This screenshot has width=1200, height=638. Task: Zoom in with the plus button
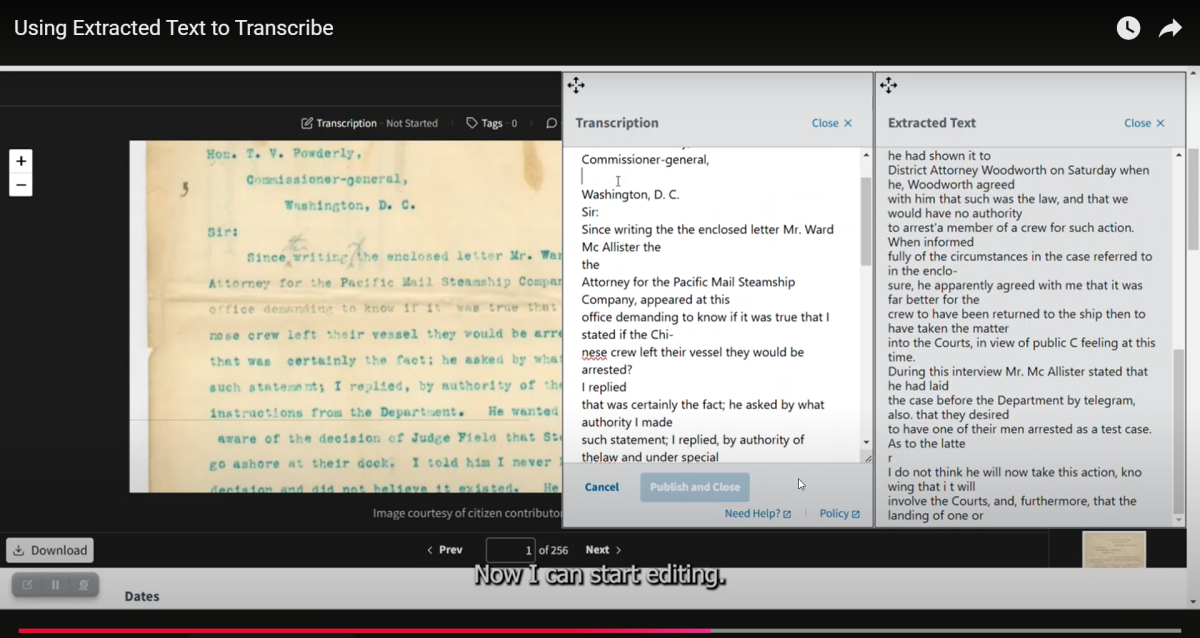coord(21,161)
